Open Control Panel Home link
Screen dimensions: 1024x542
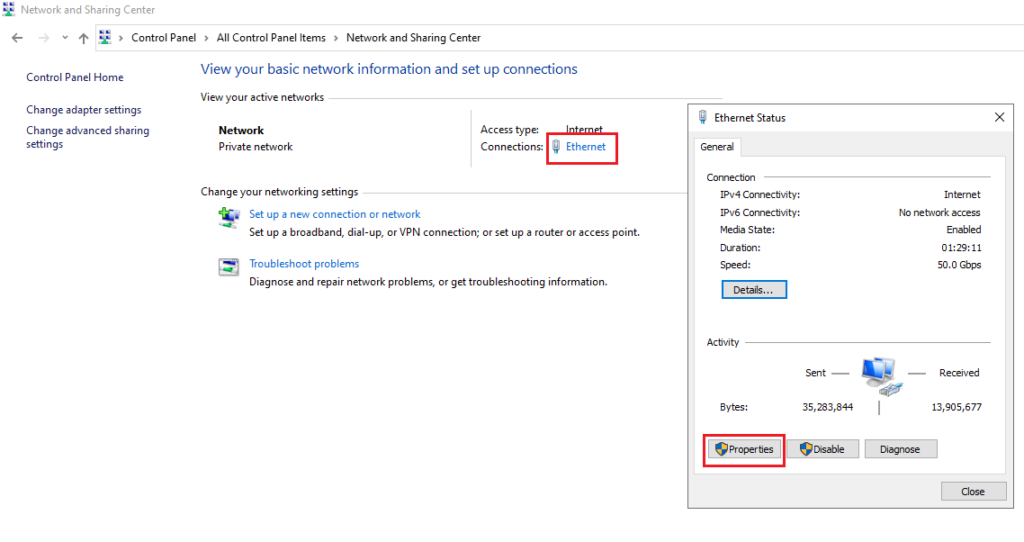pos(74,77)
